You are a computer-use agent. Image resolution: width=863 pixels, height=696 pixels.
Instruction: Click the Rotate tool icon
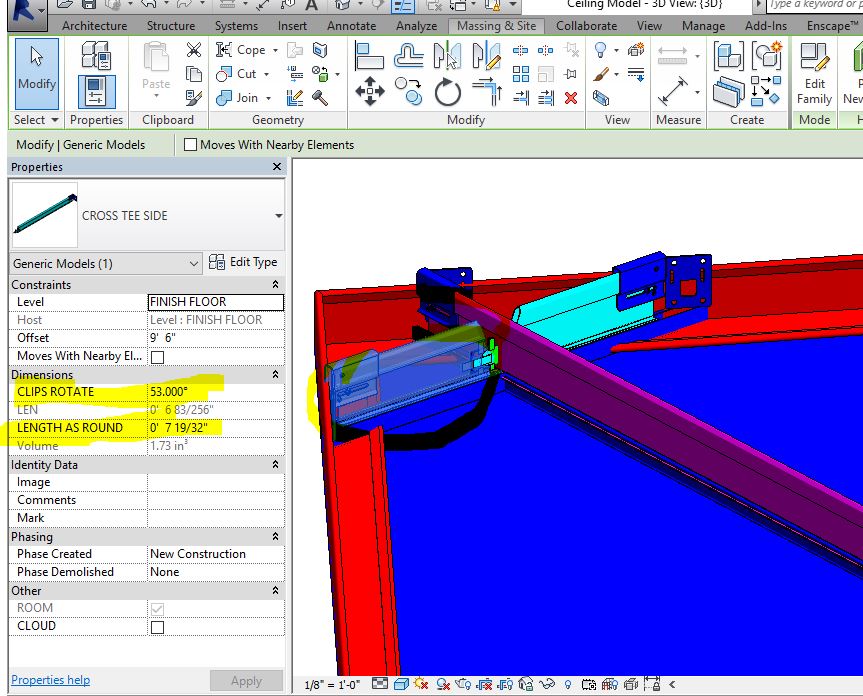[x=447, y=93]
